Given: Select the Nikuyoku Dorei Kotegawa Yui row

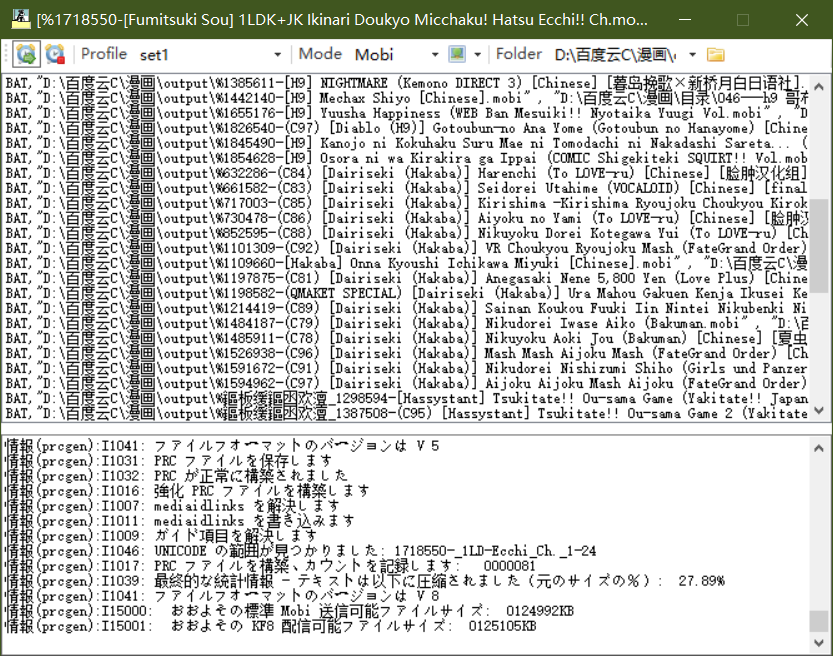Looking at the screenshot, I should click(406, 233).
